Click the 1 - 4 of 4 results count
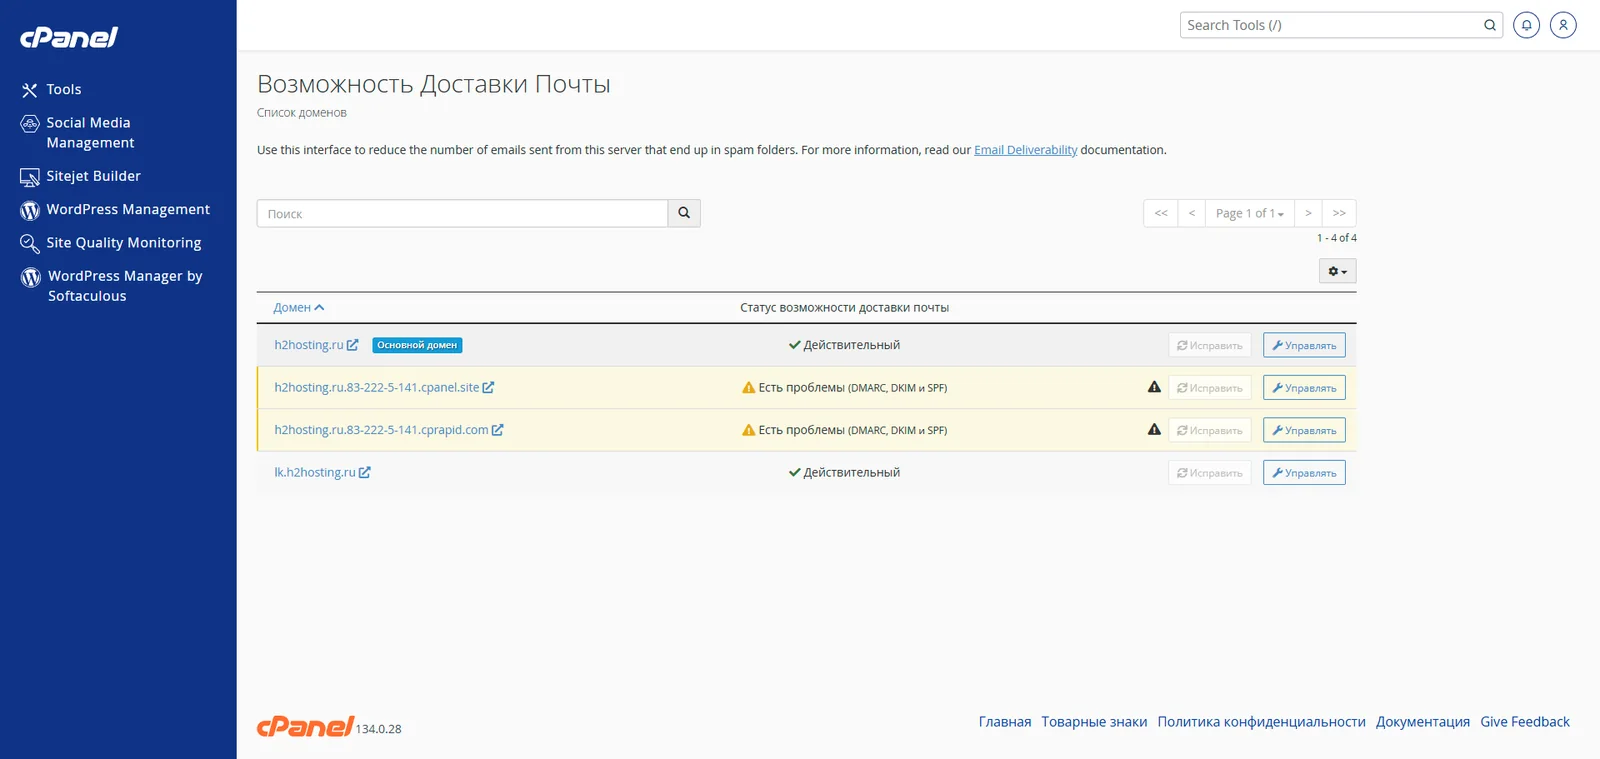 click(x=1337, y=238)
